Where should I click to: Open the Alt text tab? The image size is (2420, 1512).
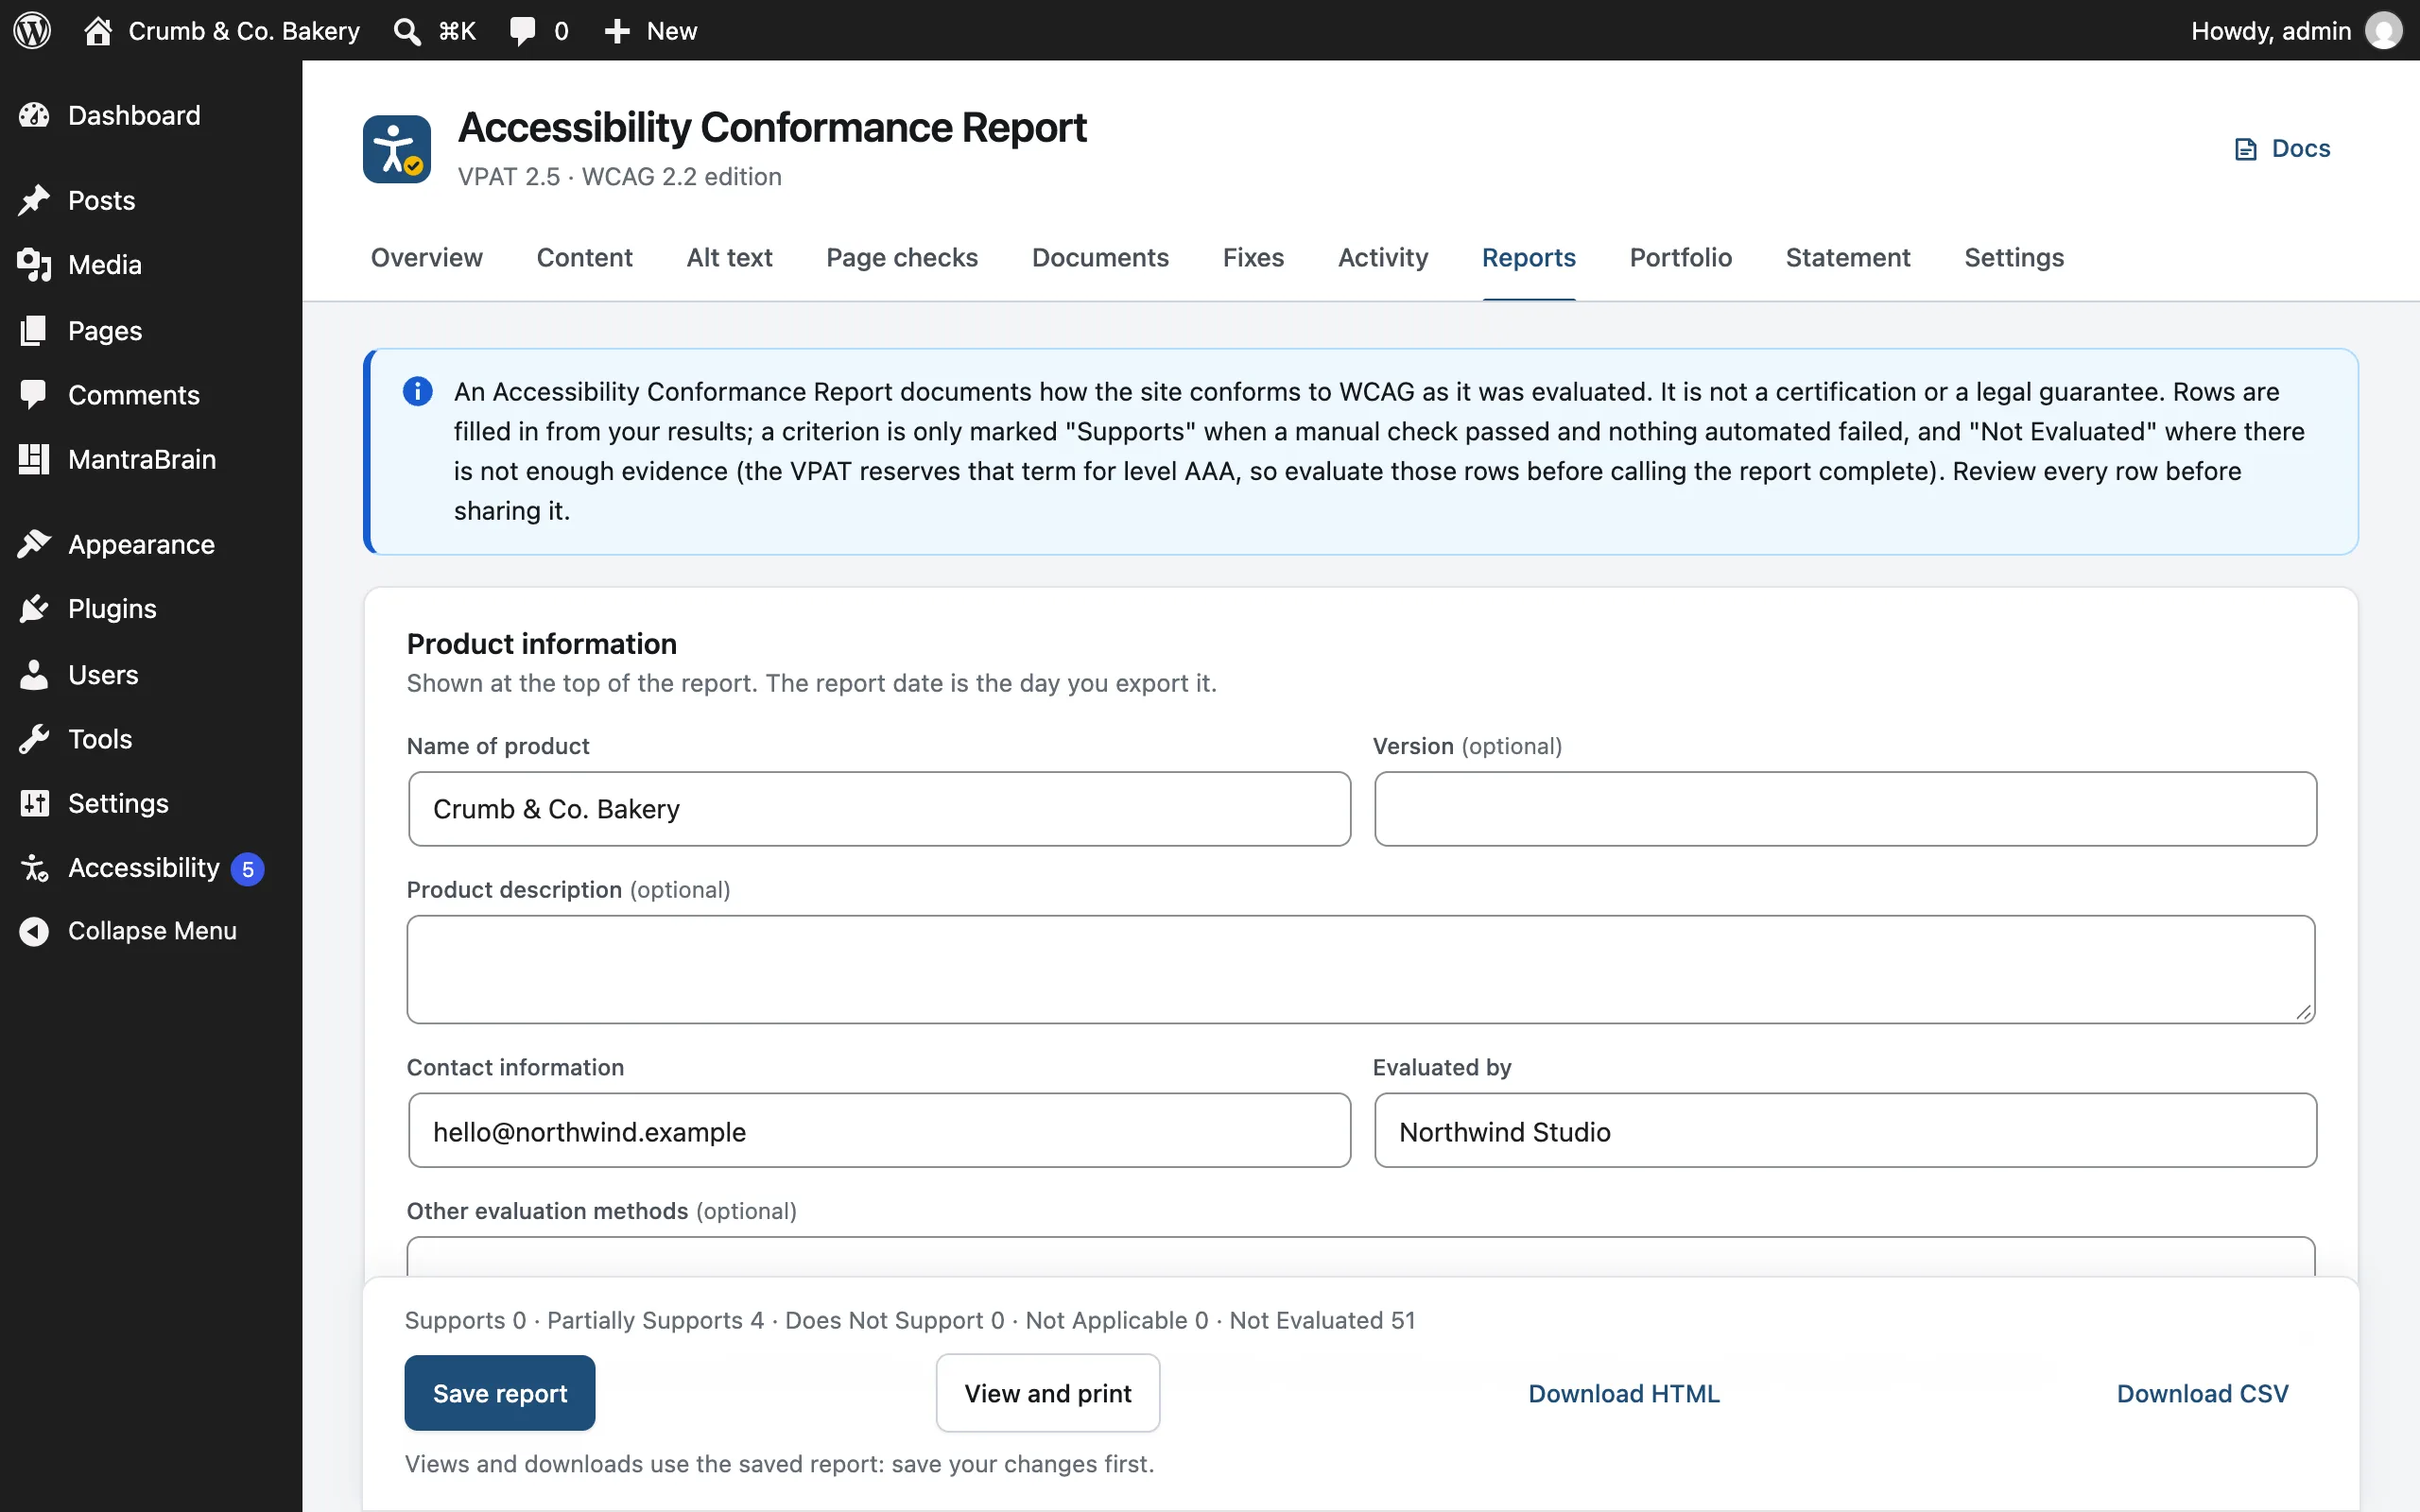(729, 257)
